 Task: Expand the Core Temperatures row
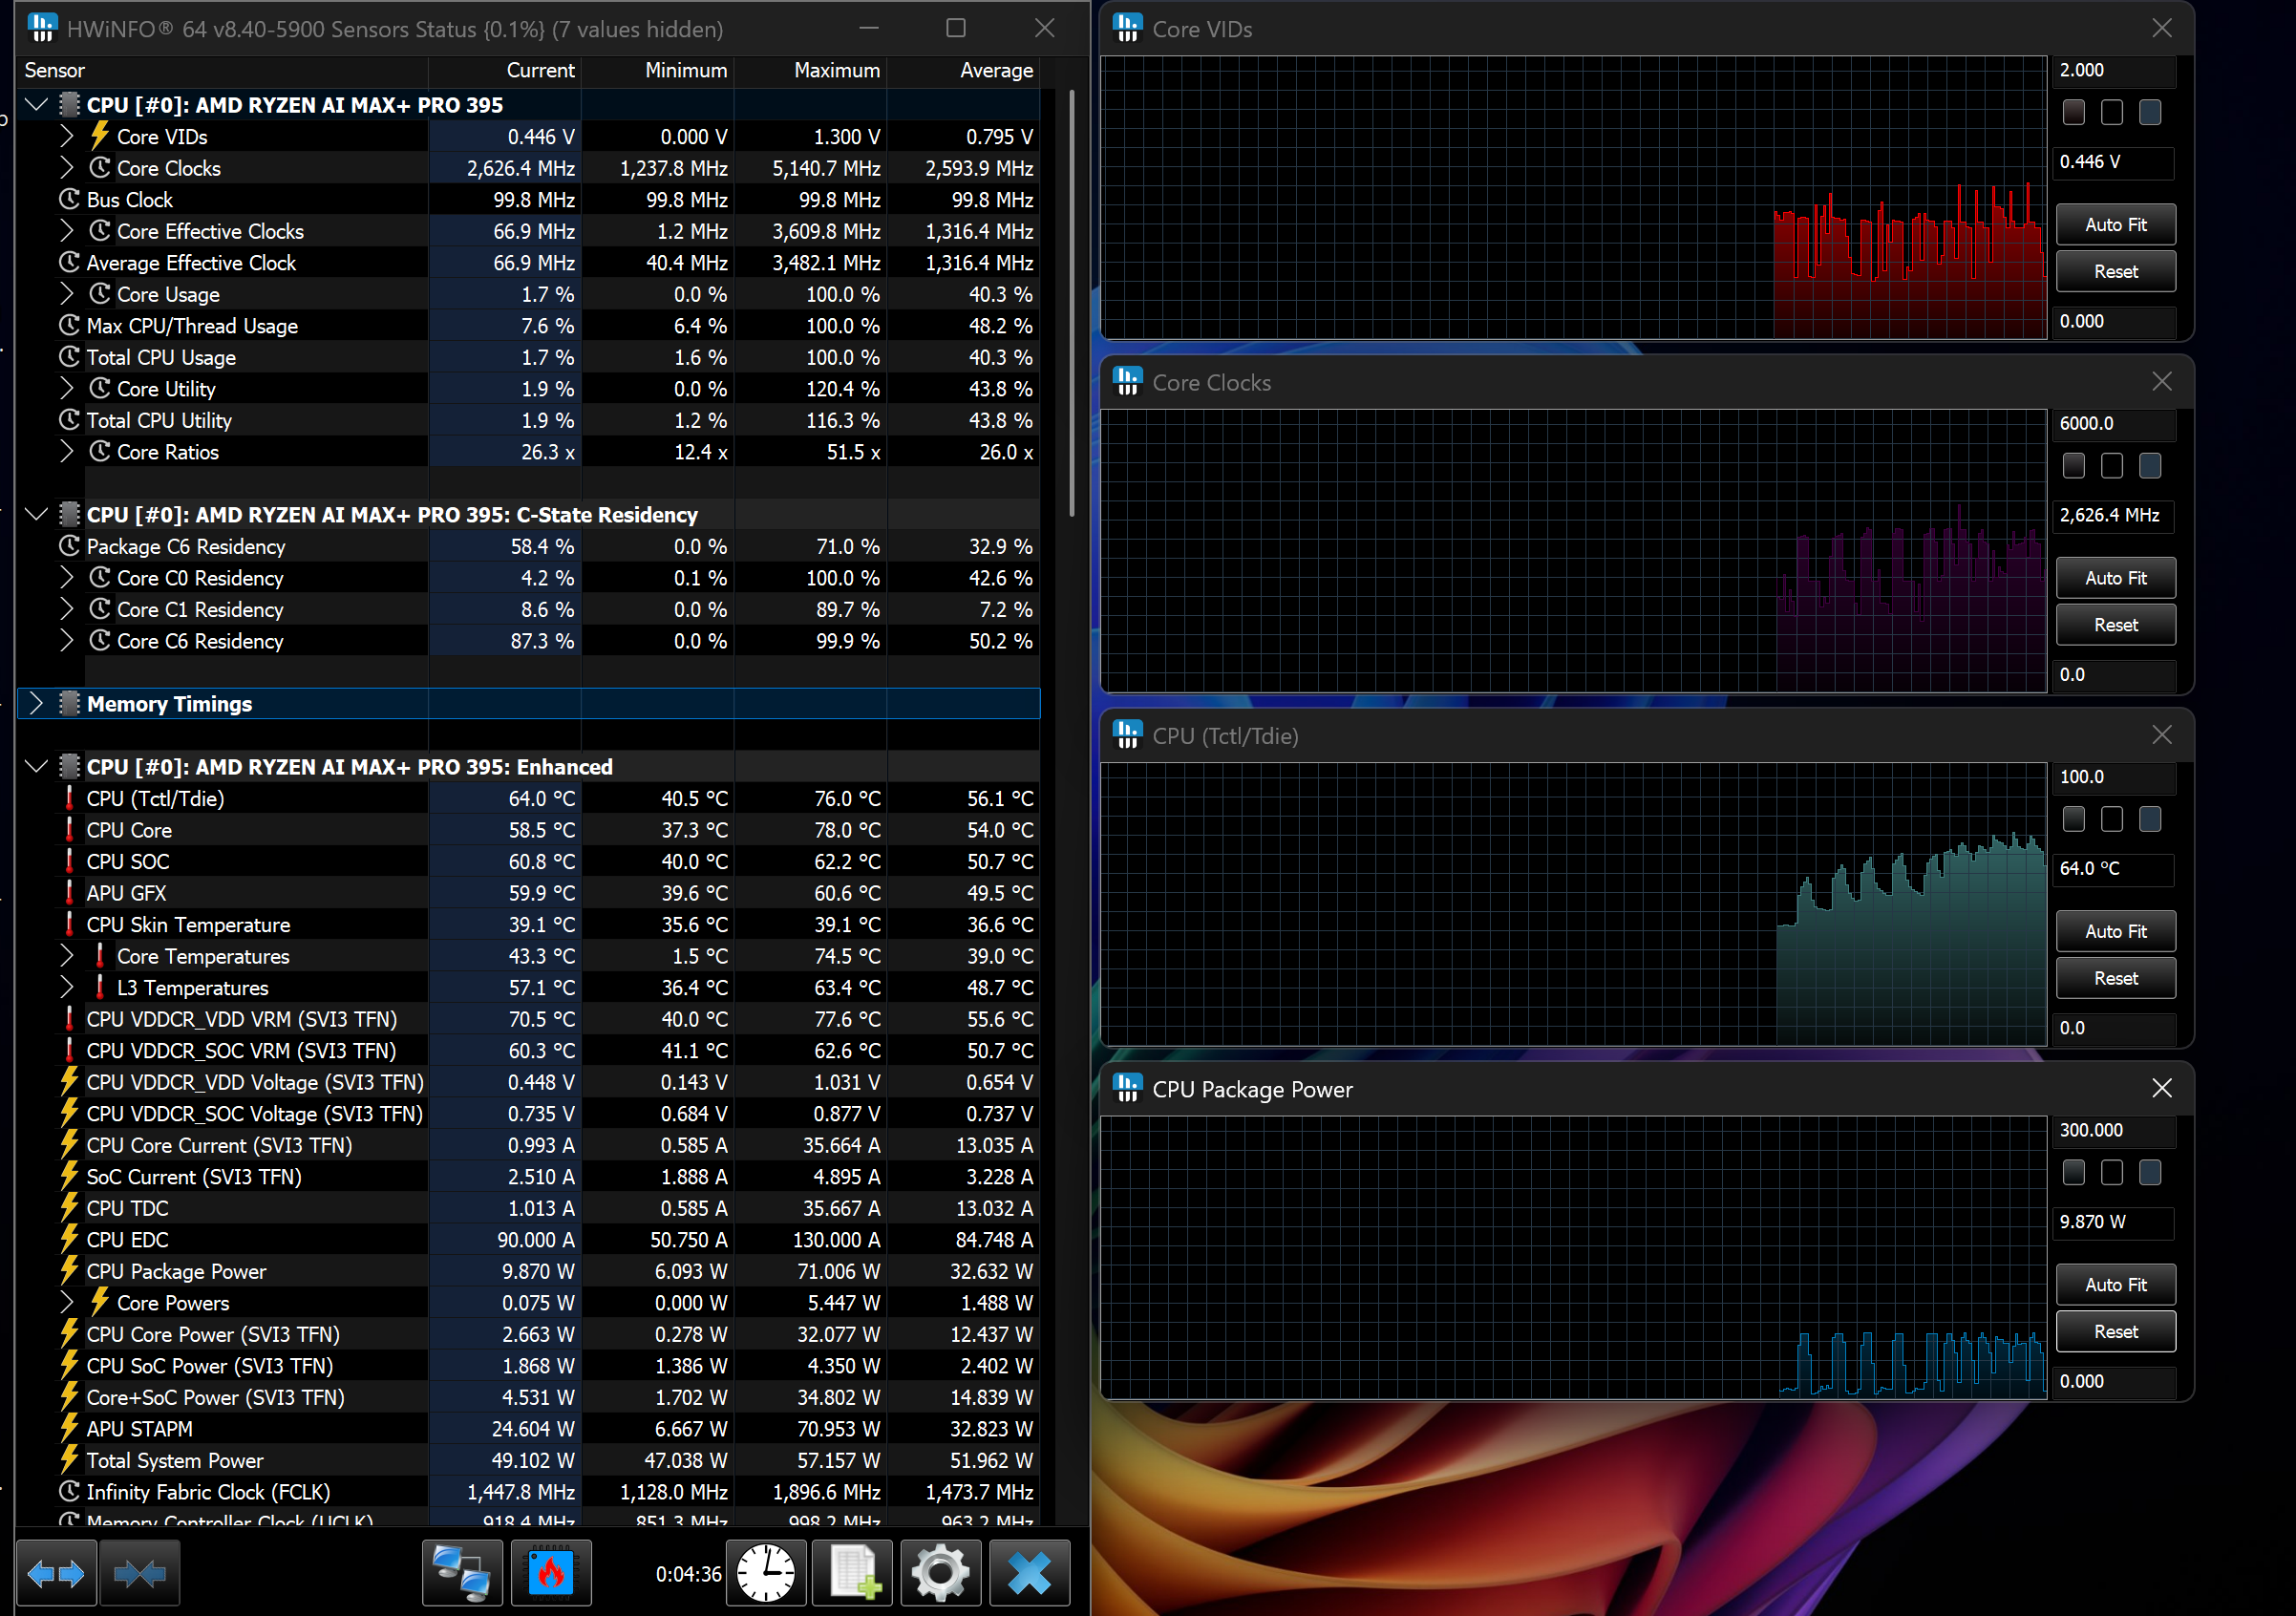[66, 956]
